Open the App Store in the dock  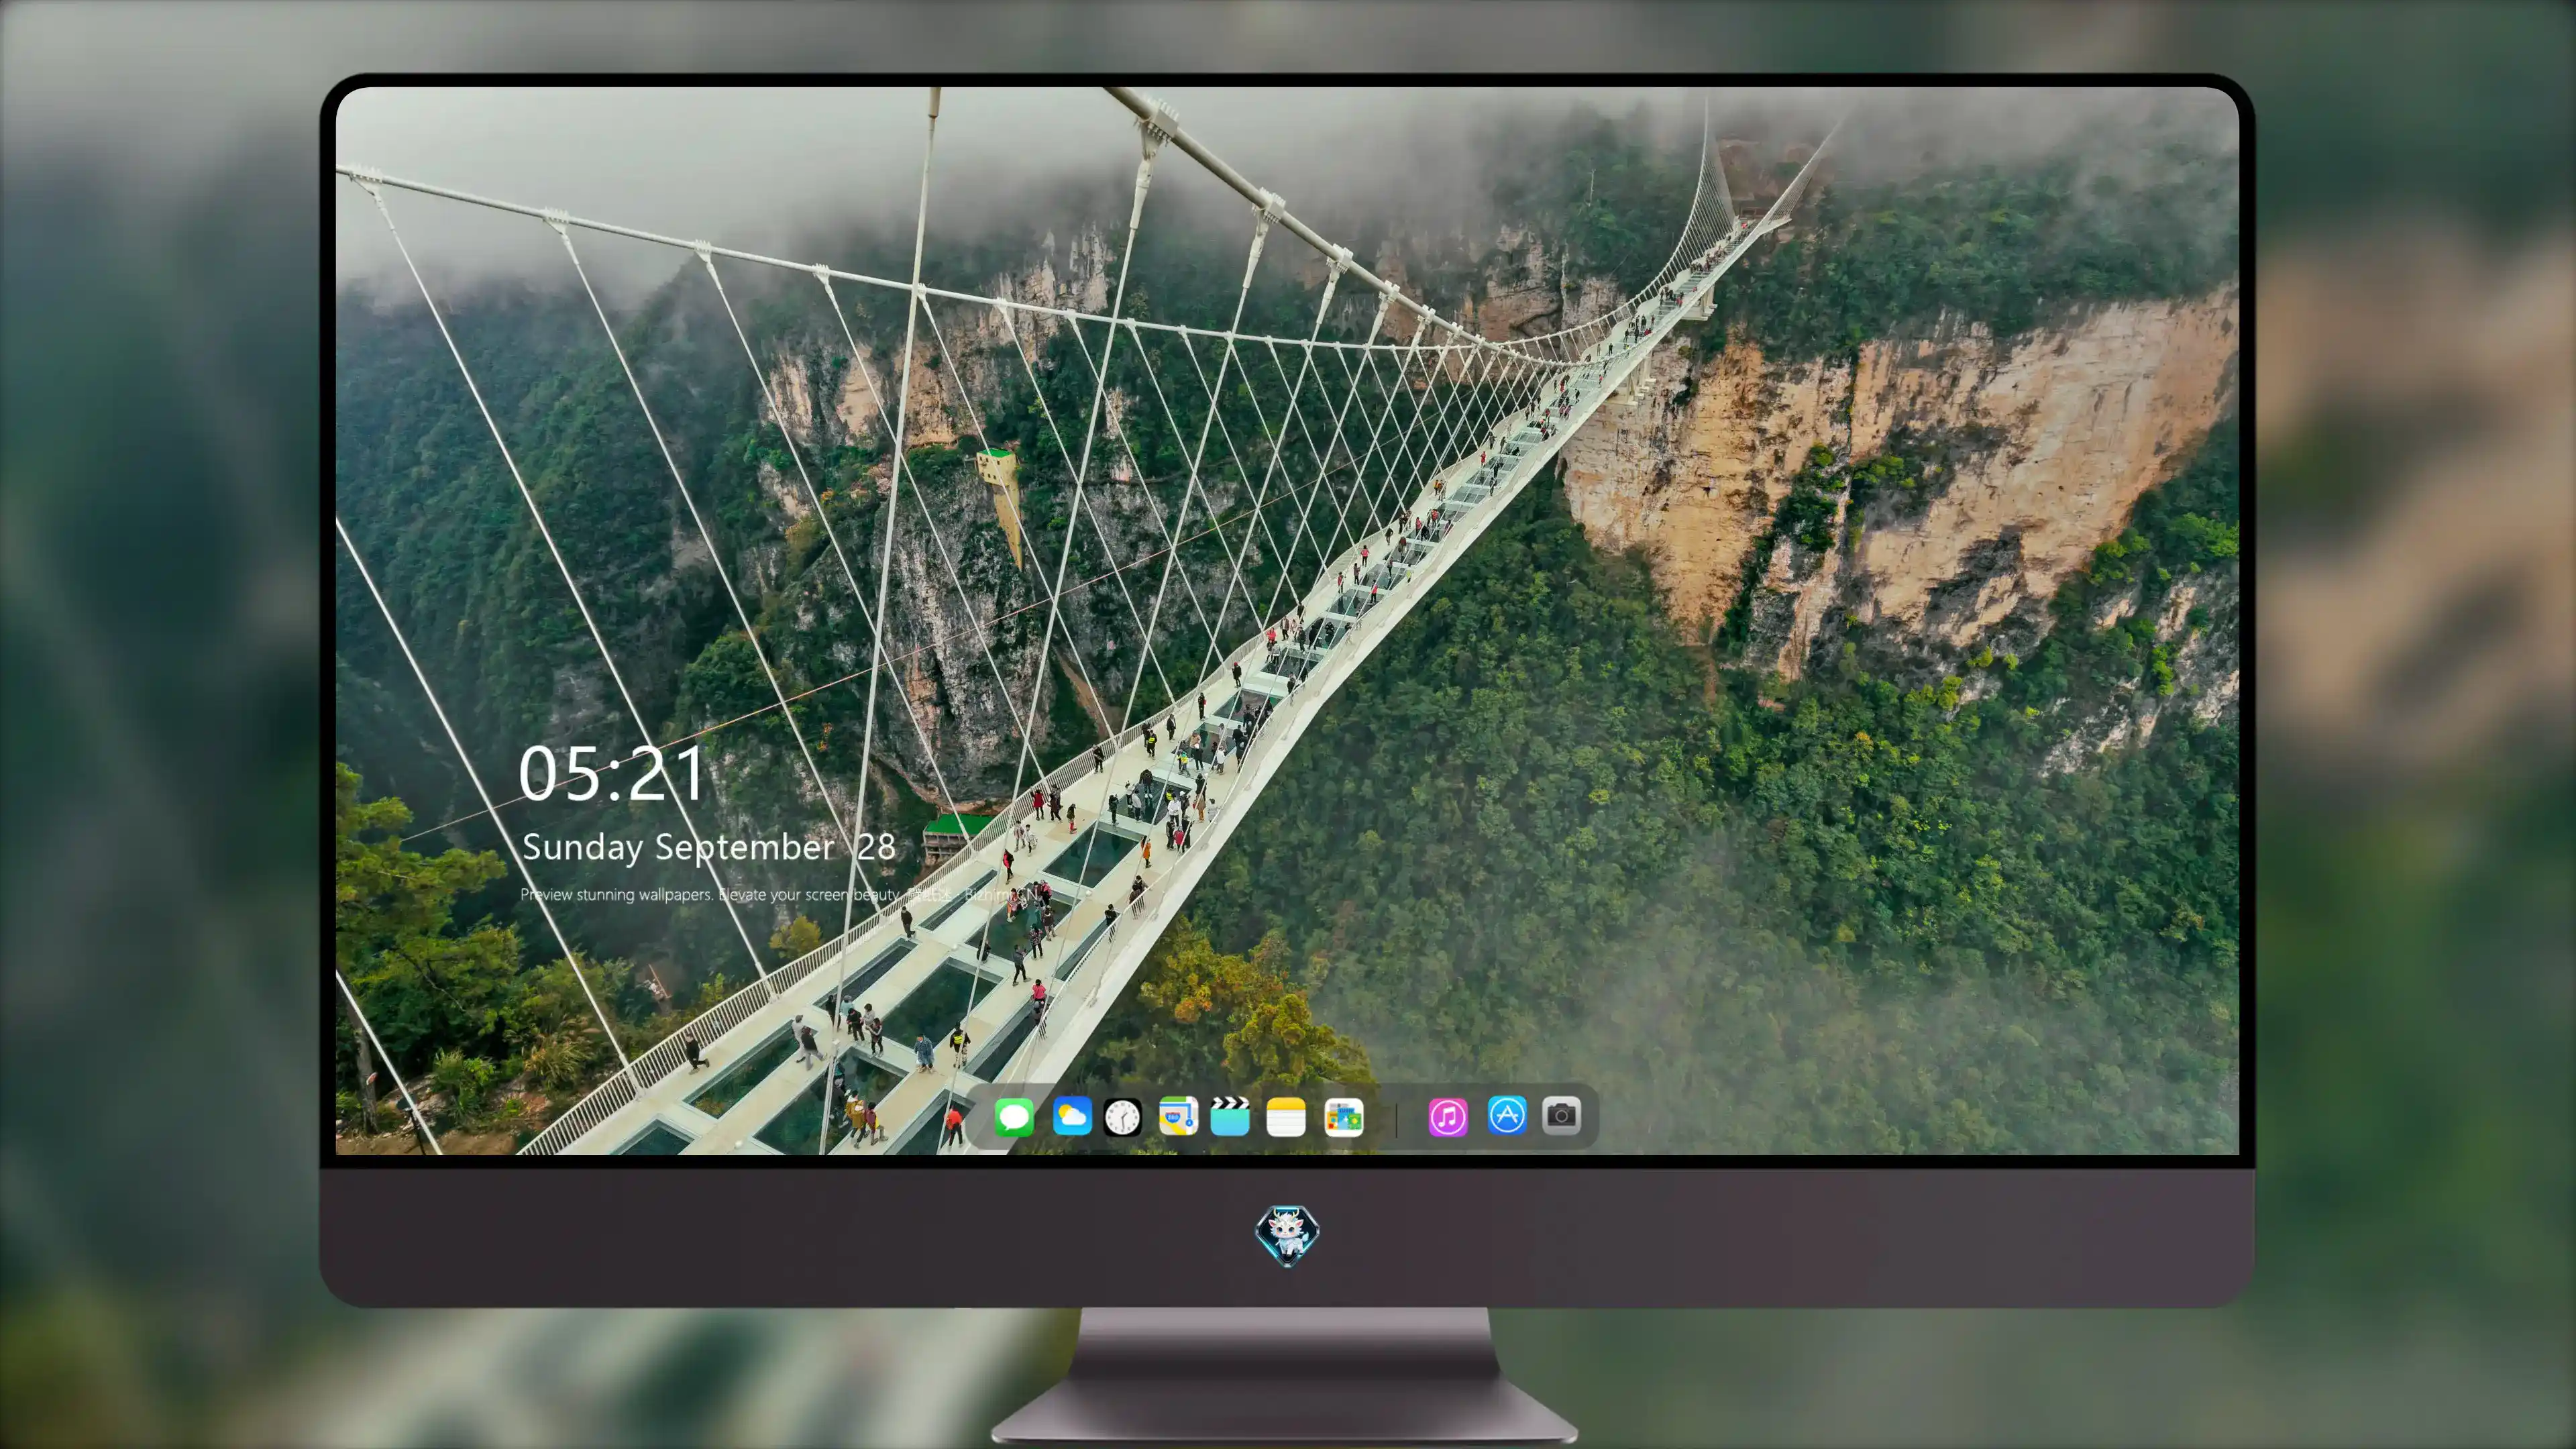(1507, 1115)
